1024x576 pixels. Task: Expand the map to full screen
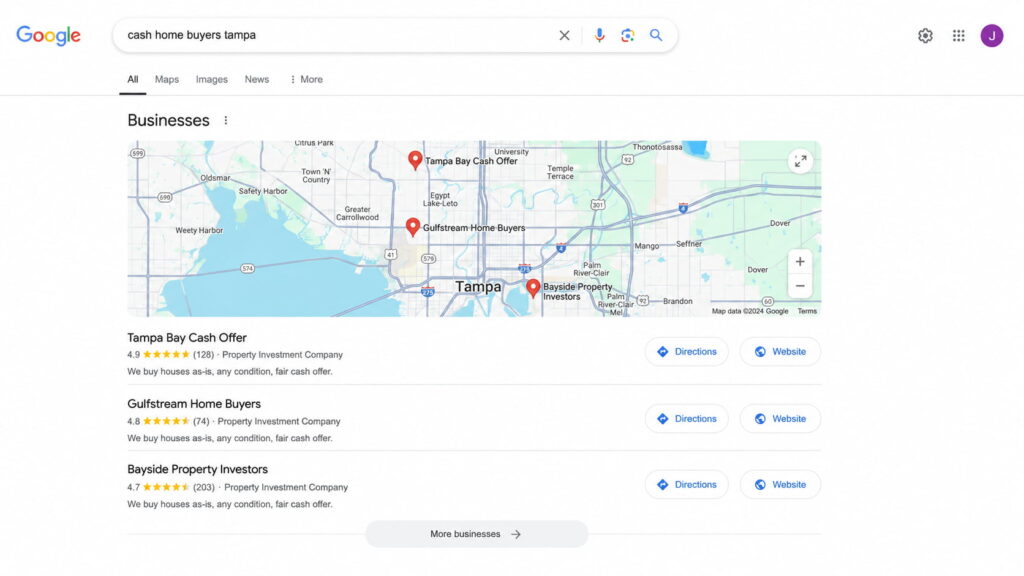(800, 161)
